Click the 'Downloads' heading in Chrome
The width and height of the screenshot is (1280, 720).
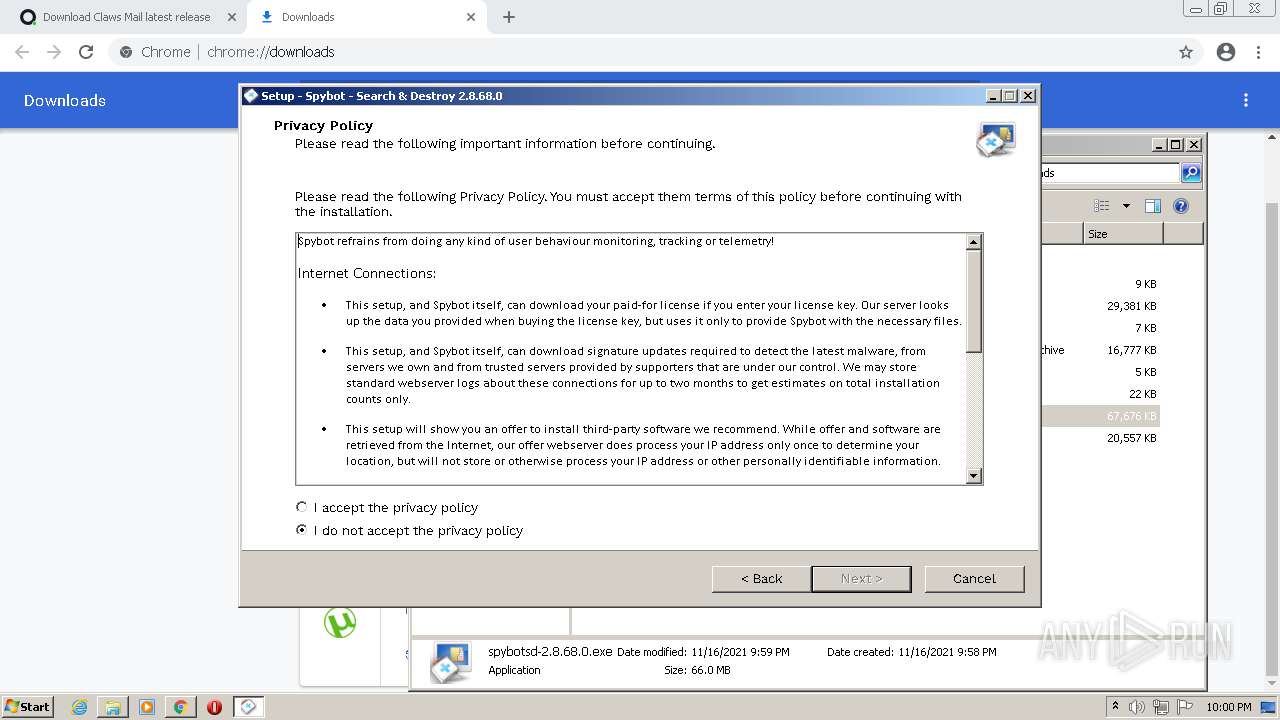coord(65,100)
